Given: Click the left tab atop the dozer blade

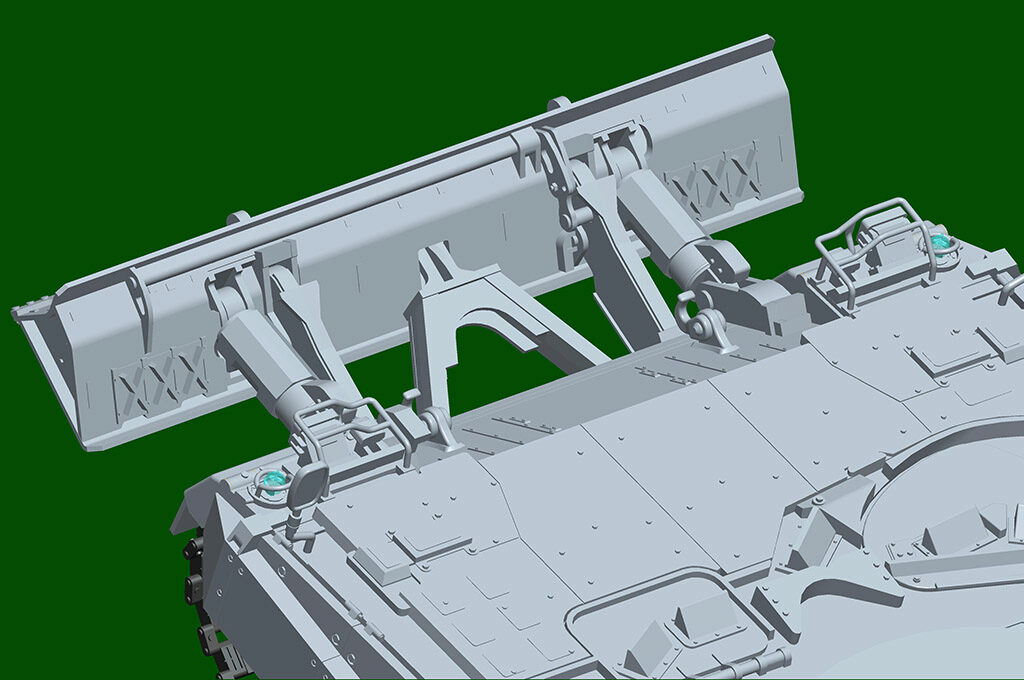Looking at the screenshot, I should (x=237, y=218).
